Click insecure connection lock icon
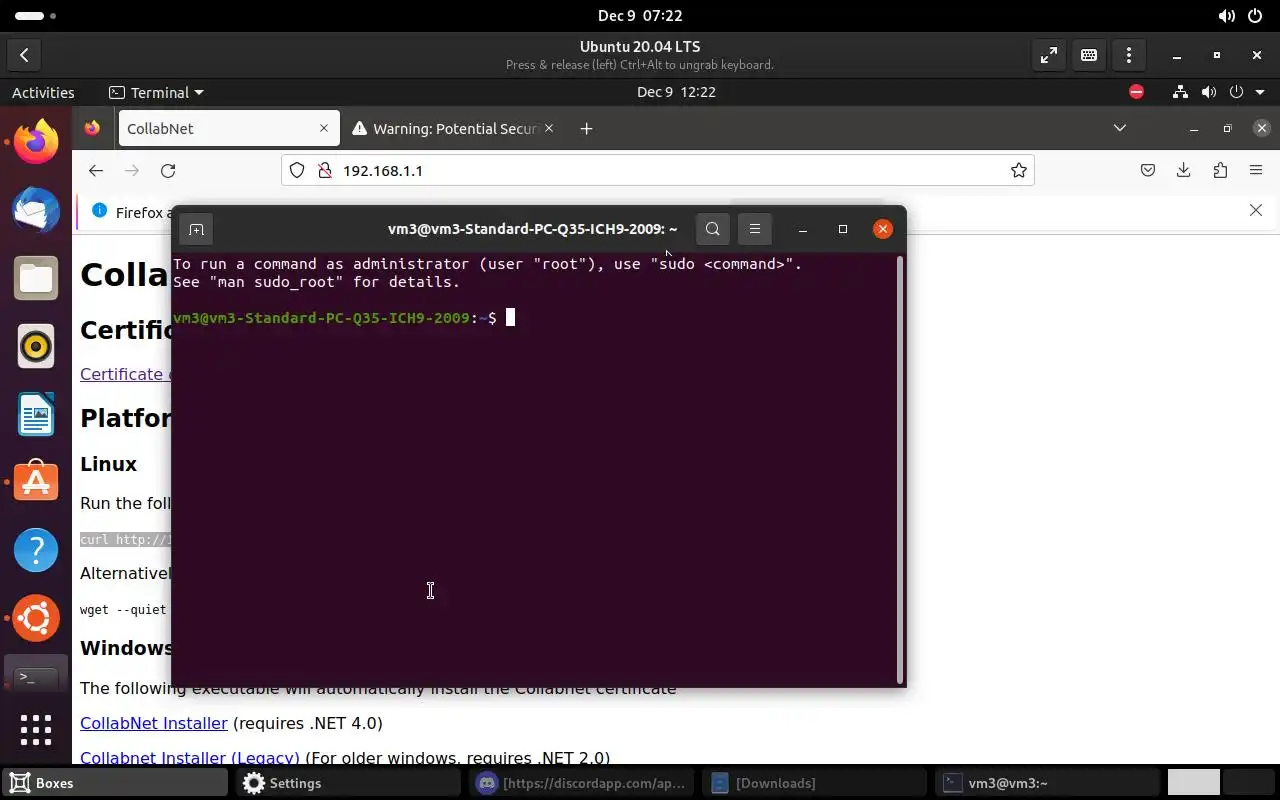The image size is (1280, 800). point(324,171)
